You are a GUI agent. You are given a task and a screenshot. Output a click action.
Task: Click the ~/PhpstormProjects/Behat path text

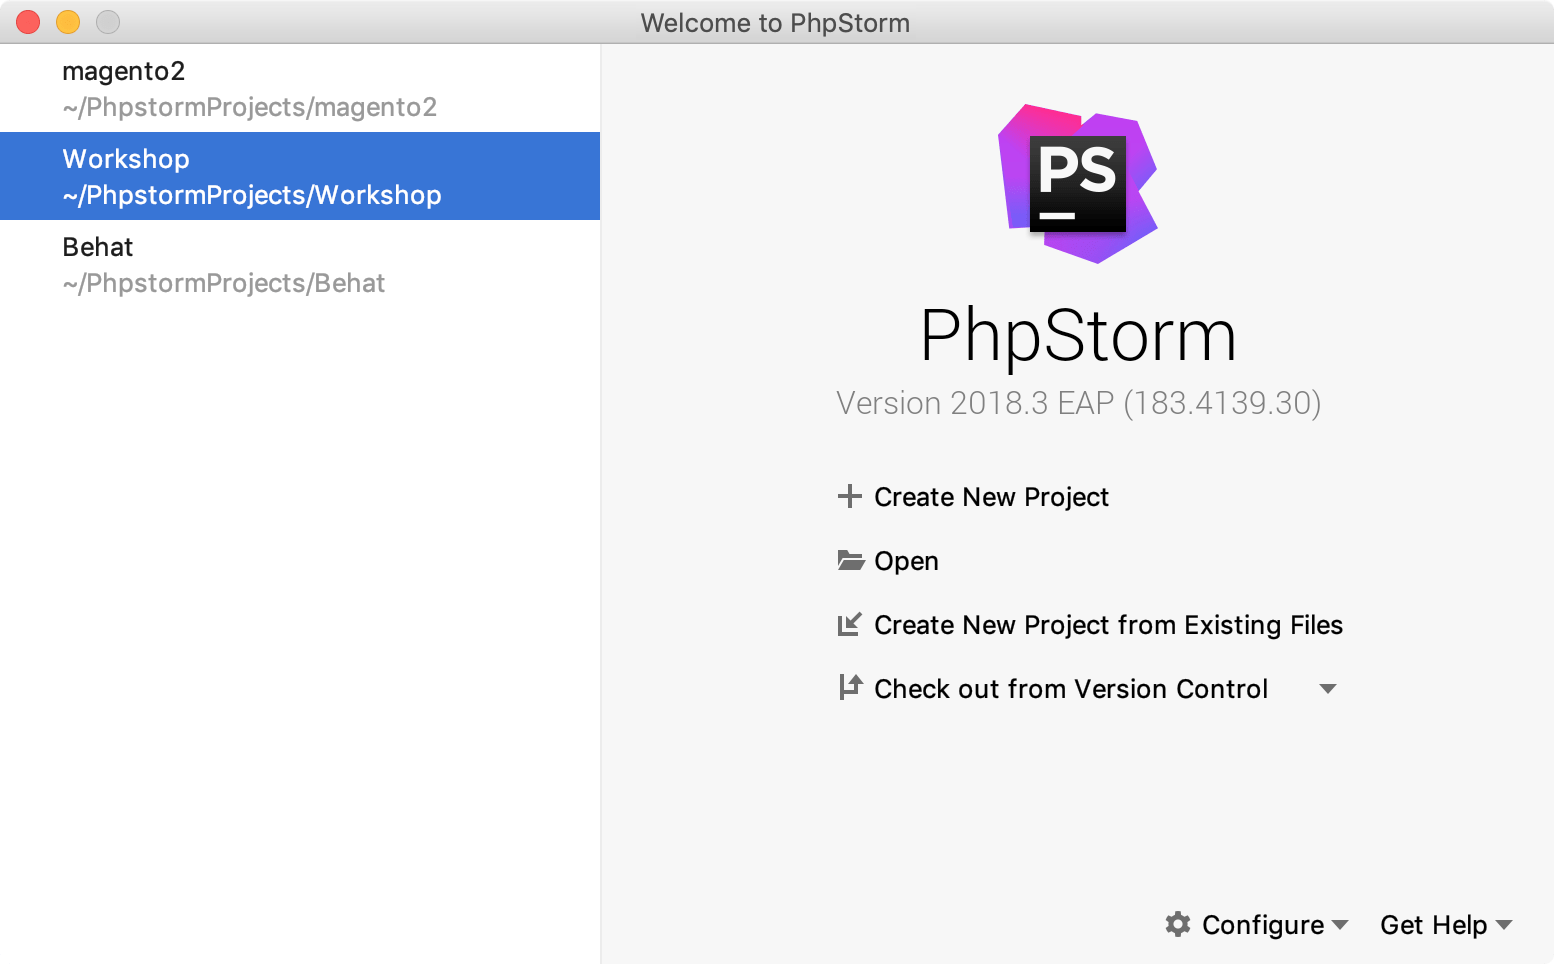click(224, 283)
